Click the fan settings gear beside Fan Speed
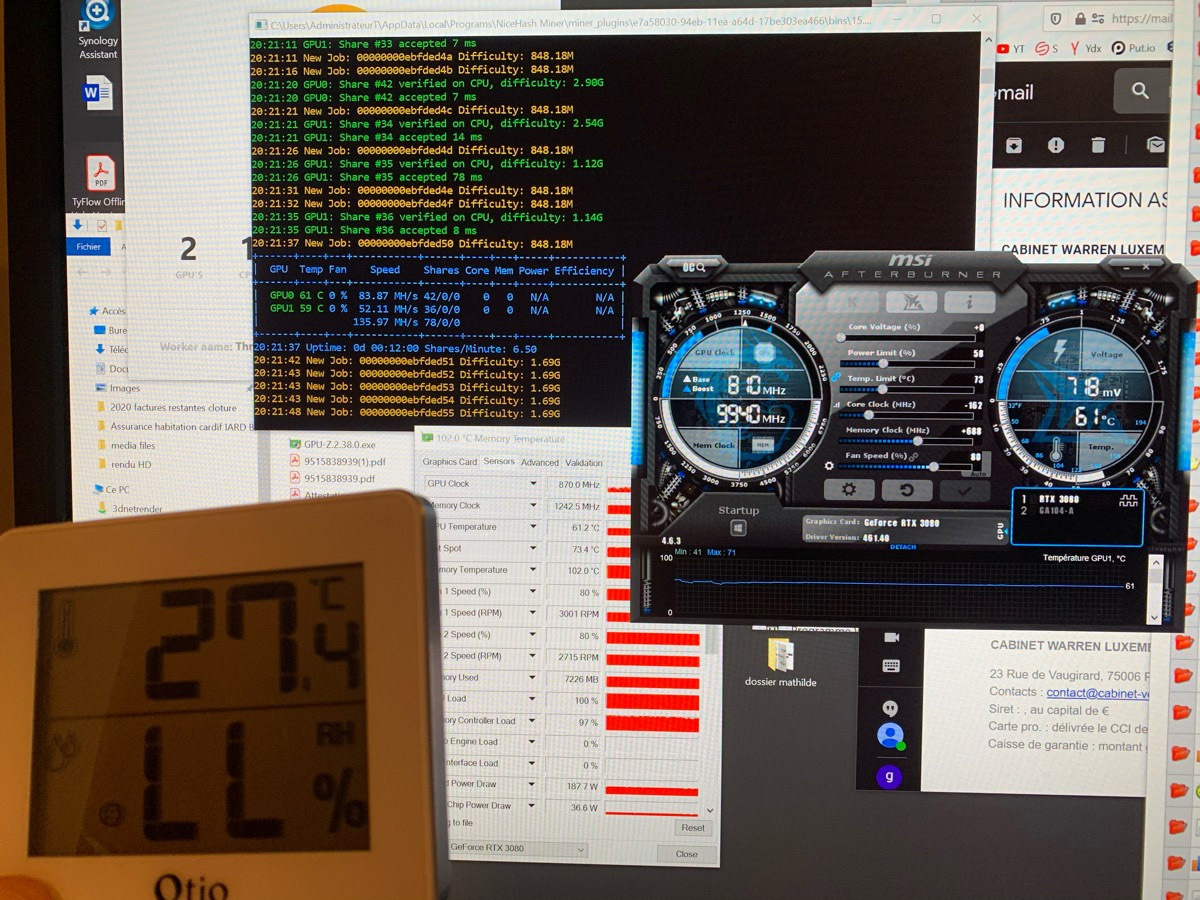 [829, 466]
